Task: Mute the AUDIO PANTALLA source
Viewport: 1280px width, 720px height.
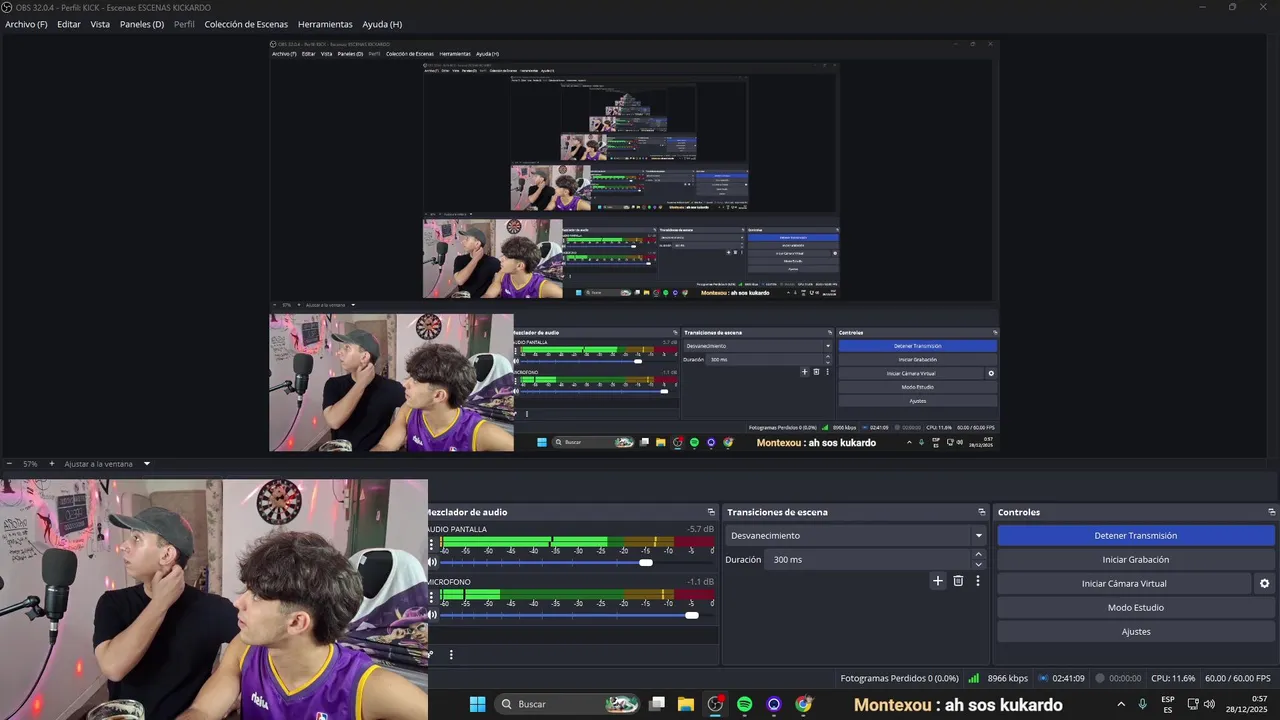Action: [433, 562]
